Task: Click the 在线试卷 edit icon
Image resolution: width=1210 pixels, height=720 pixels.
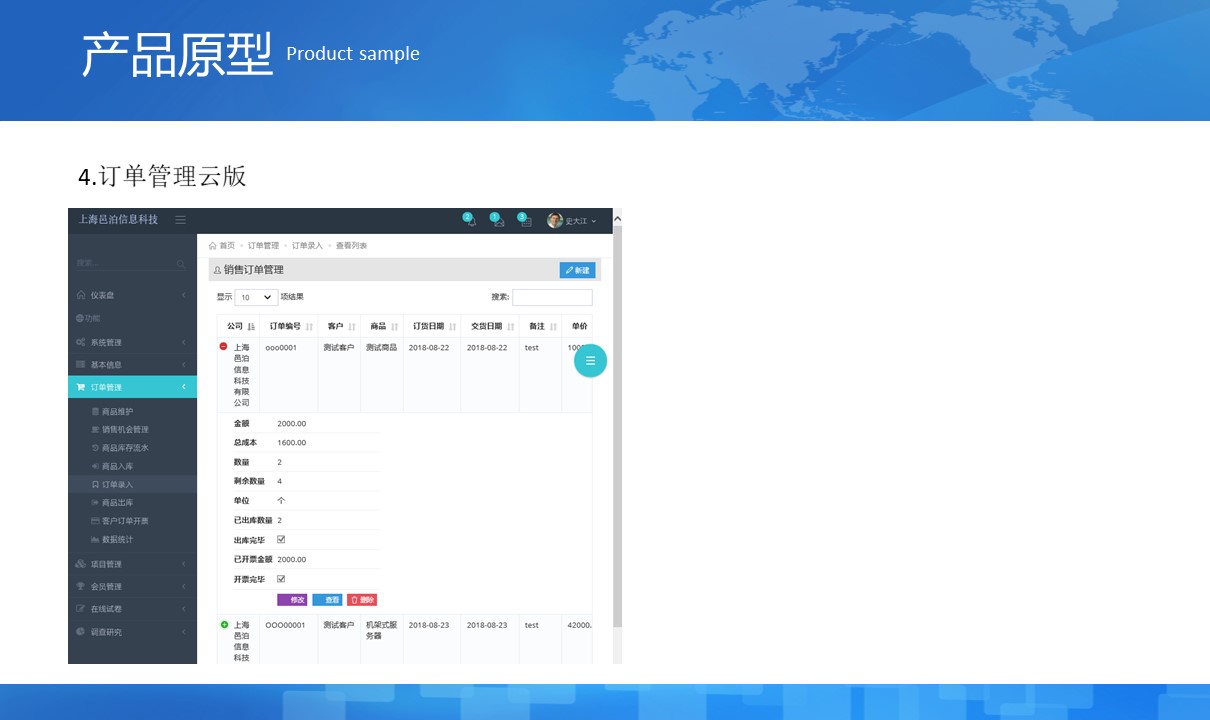Action: click(x=81, y=608)
